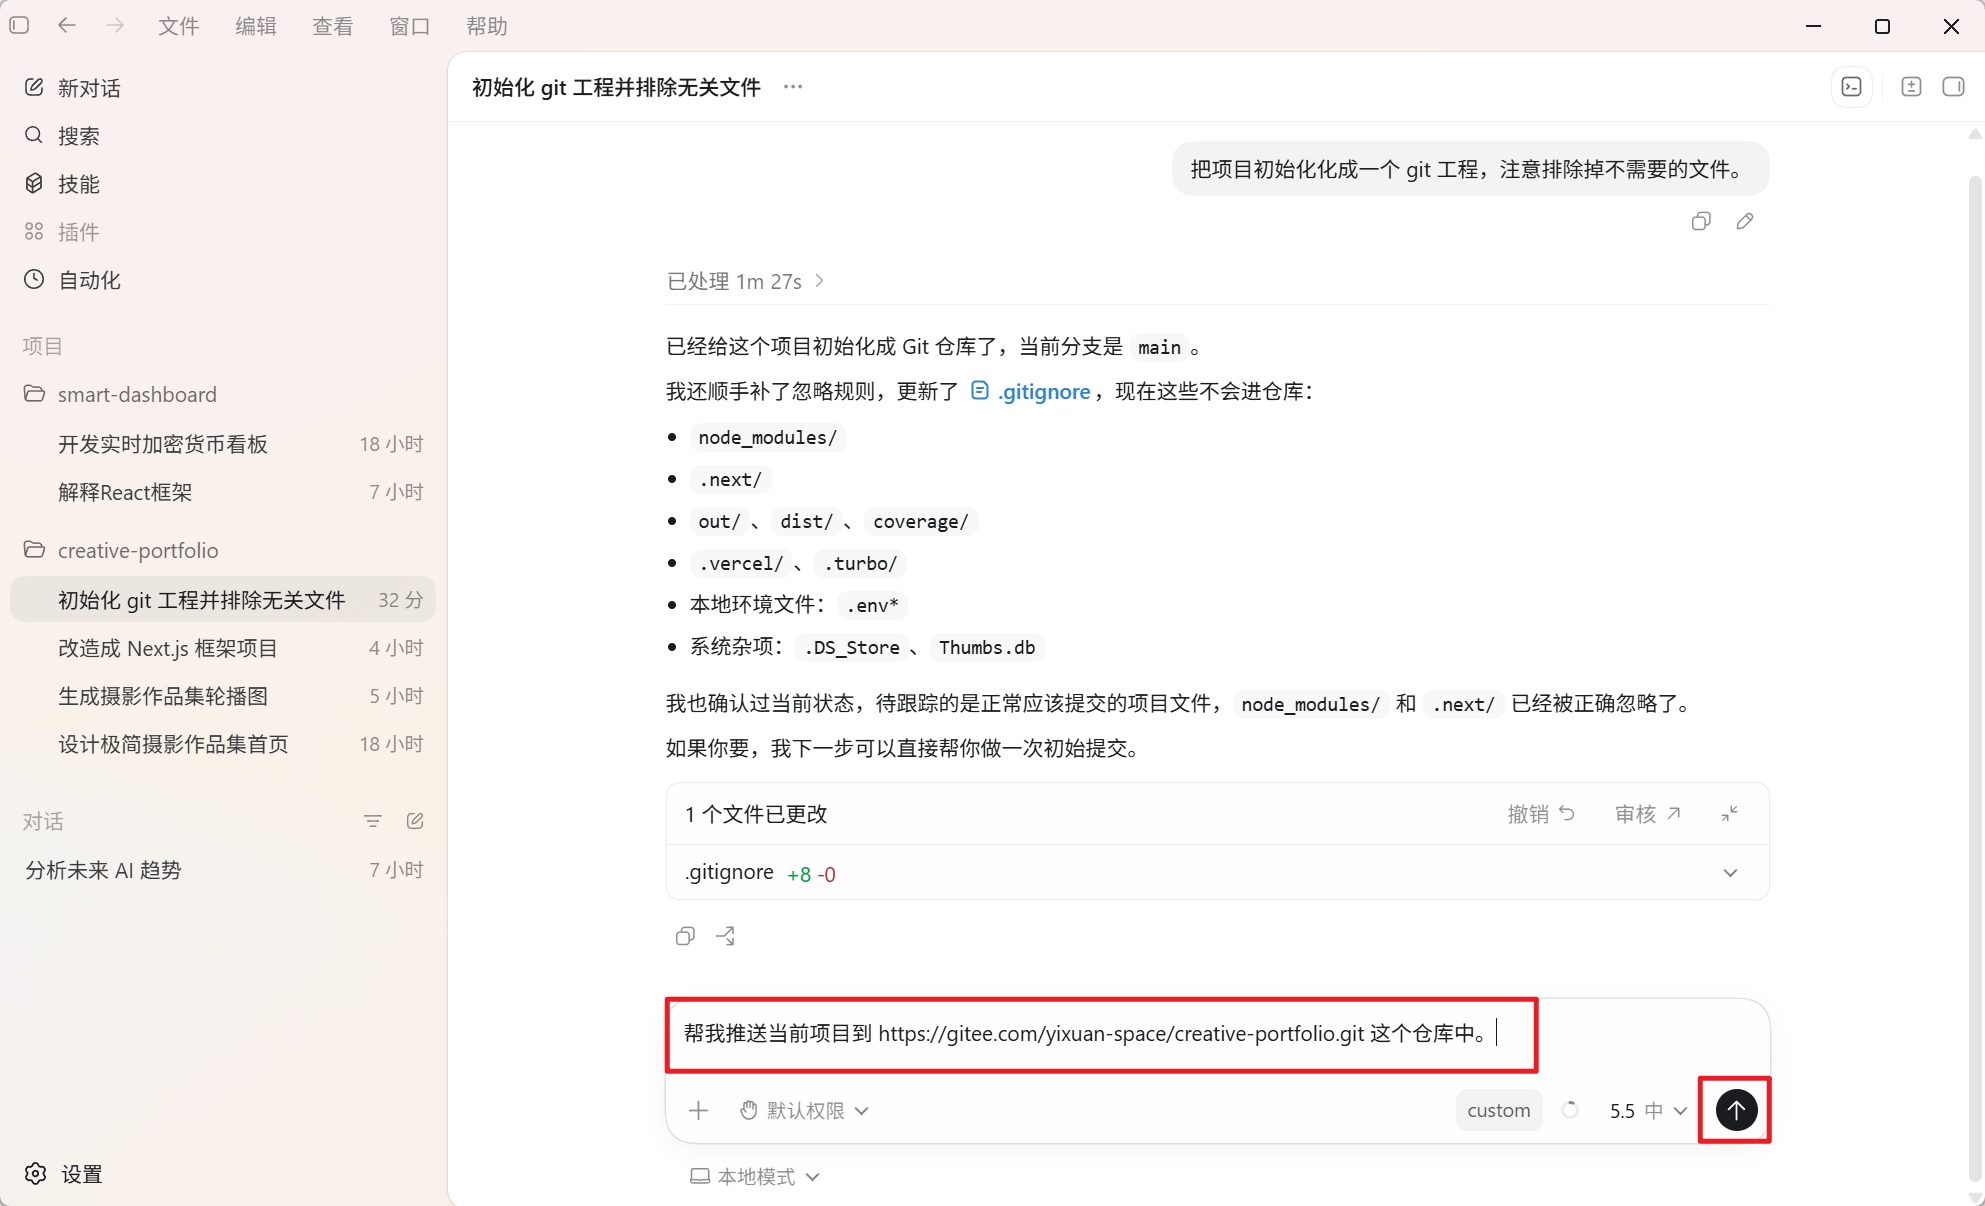The image size is (1985, 1206).
Task: Click the Thumbs.db code chip
Action: click(987, 647)
